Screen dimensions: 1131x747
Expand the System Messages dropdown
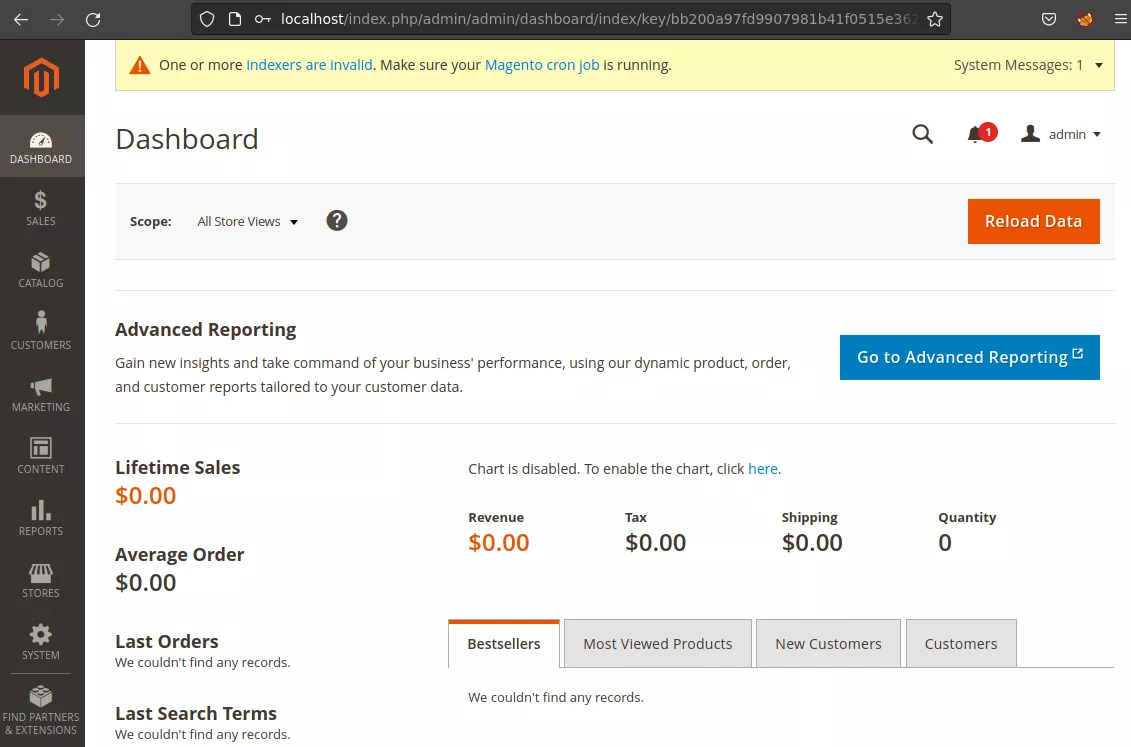pos(1029,64)
